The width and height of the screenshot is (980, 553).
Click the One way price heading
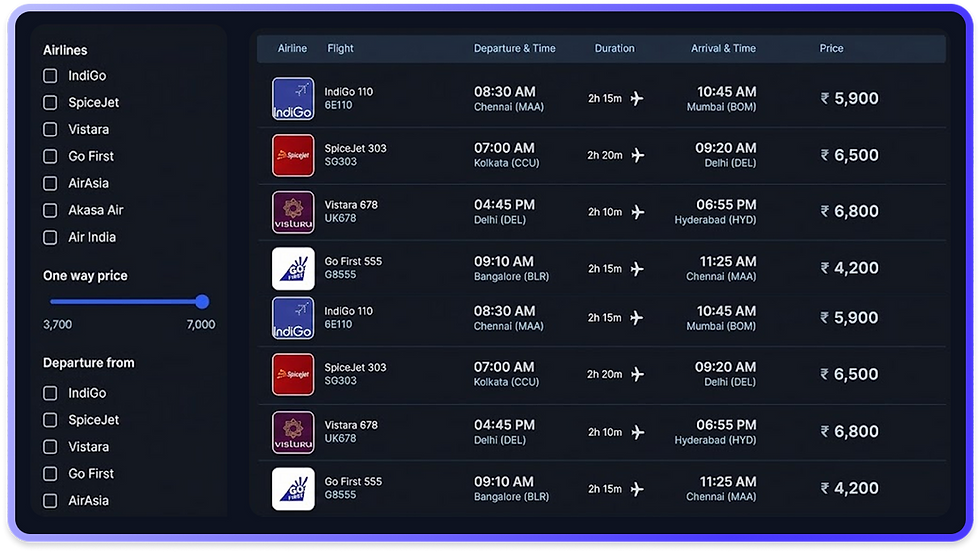pyautogui.click(x=85, y=276)
